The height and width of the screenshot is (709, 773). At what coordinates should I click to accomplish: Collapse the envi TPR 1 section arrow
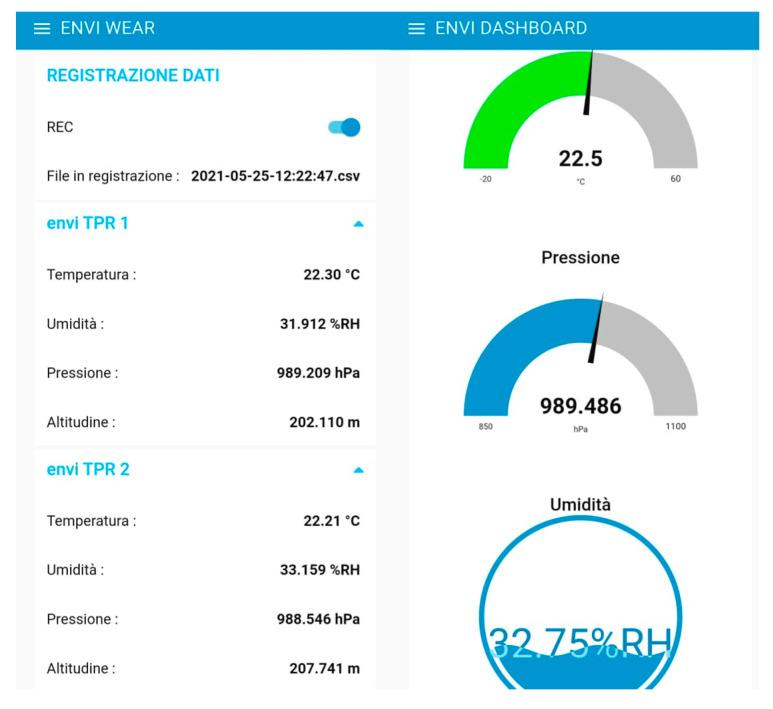[x=358, y=224]
